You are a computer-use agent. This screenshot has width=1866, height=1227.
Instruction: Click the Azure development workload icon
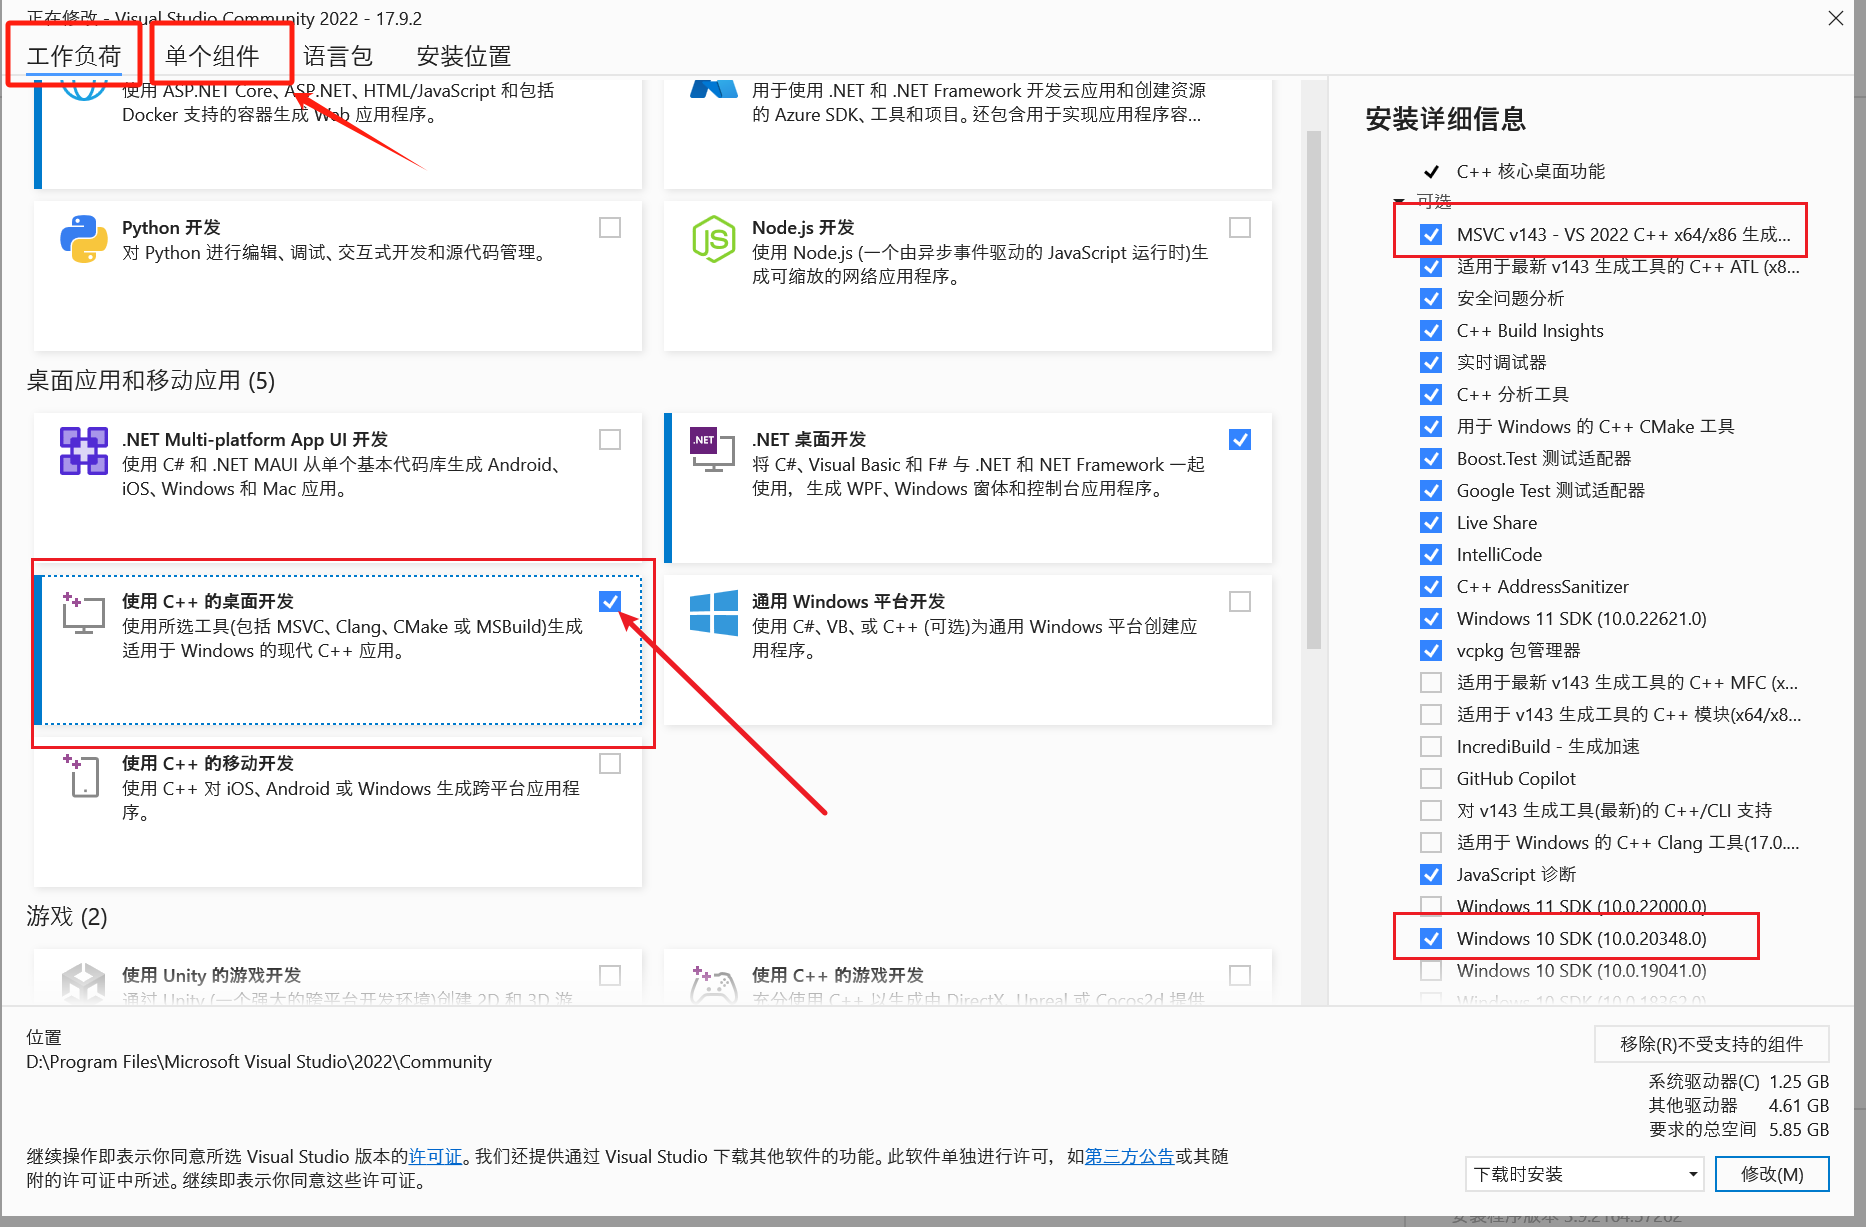tap(714, 89)
